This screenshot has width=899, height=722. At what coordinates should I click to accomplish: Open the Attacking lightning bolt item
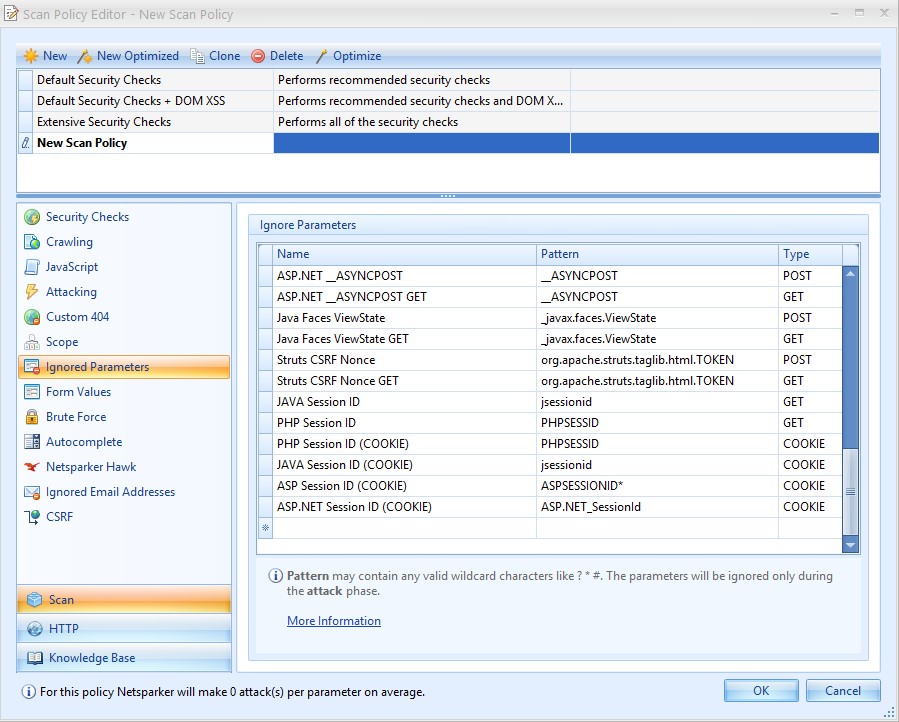[31, 292]
